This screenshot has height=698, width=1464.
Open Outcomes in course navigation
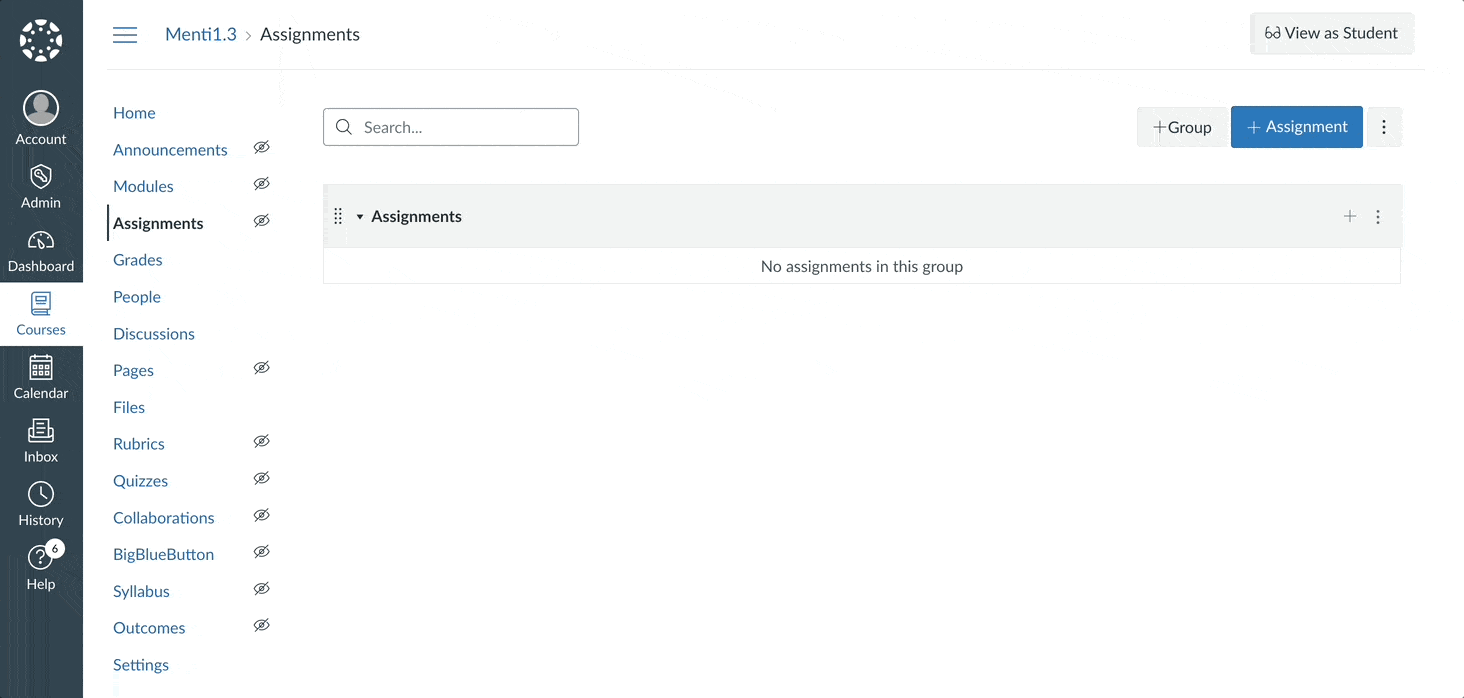point(149,628)
